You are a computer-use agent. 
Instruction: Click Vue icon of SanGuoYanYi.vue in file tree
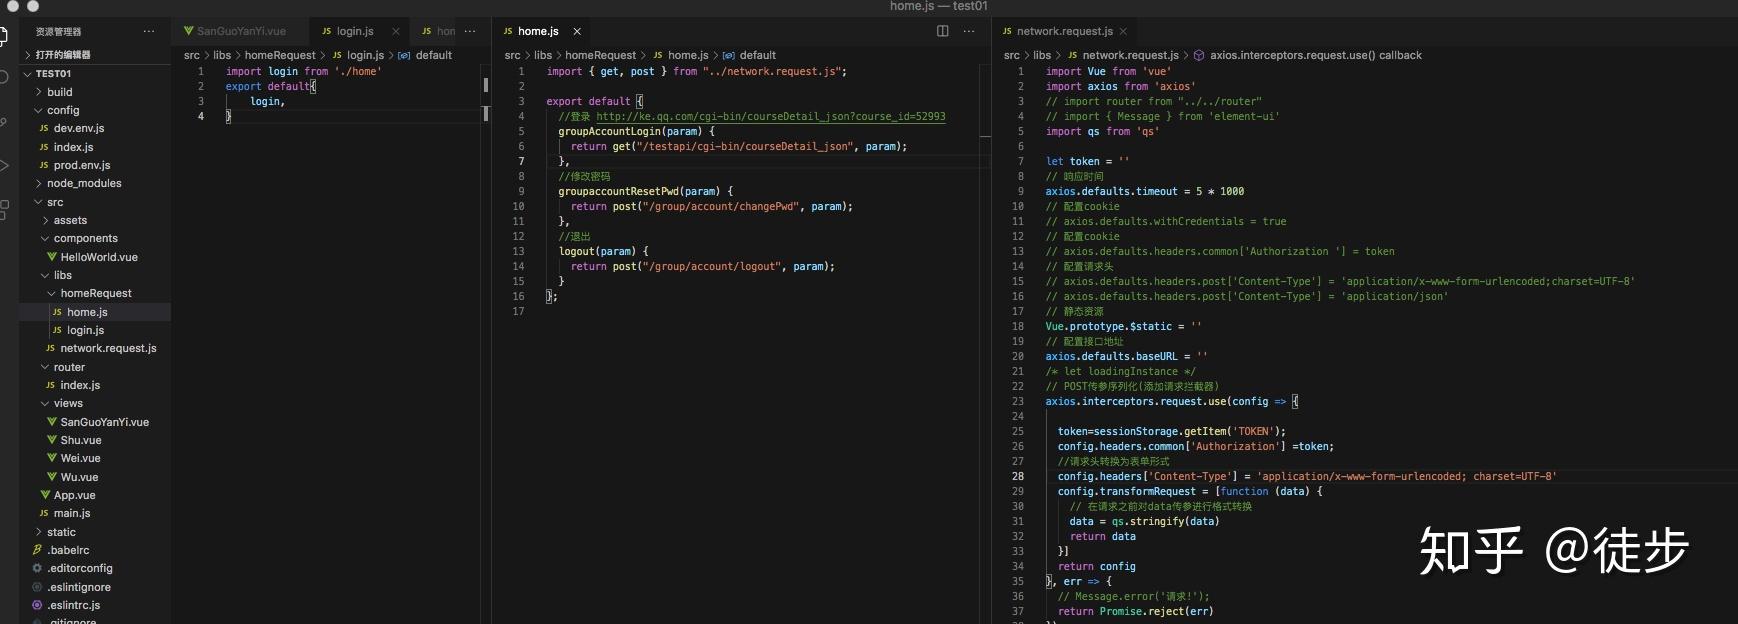[x=52, y=422]
